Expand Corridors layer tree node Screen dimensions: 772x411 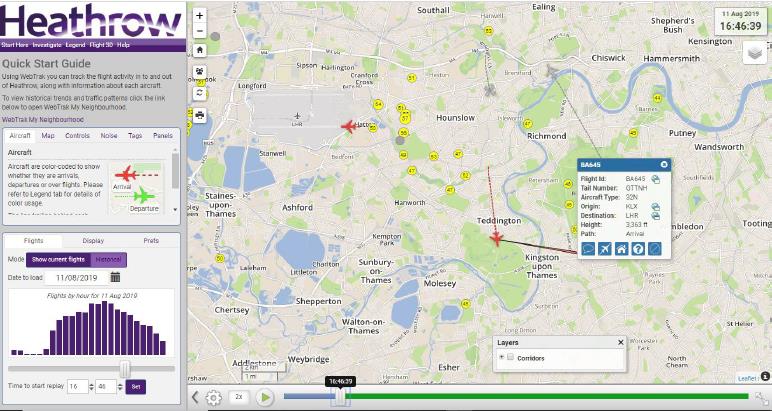click(502, 357)
